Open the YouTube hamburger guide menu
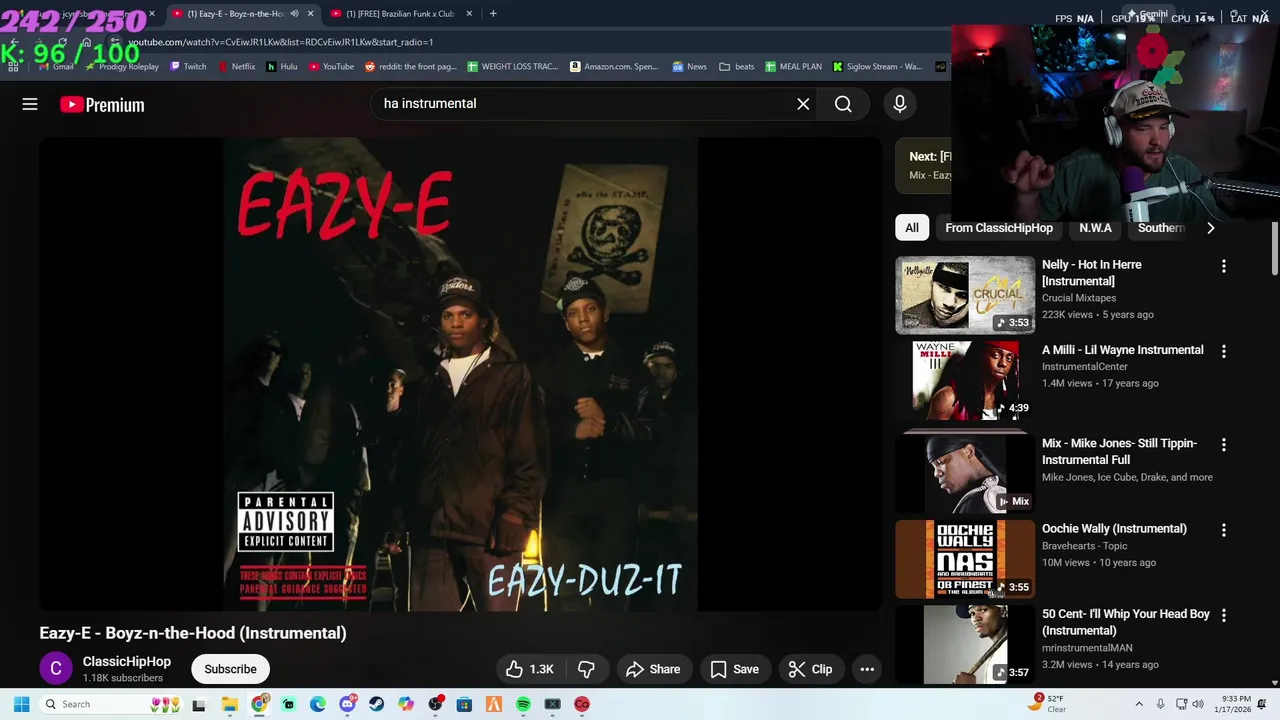1280x720 pixels. click(x=30, y=104)
